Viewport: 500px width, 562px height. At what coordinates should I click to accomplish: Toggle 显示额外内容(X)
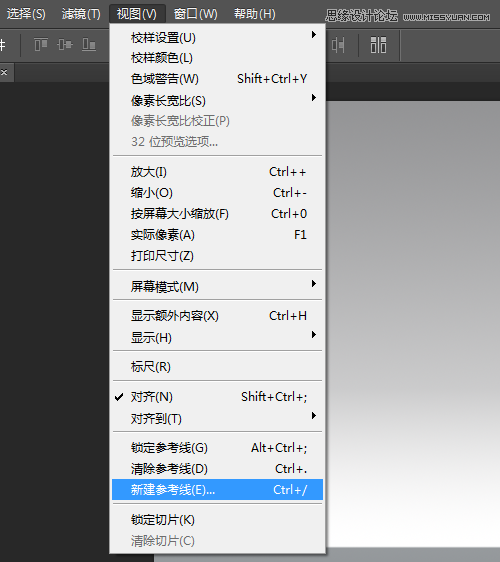pos(217,316)
